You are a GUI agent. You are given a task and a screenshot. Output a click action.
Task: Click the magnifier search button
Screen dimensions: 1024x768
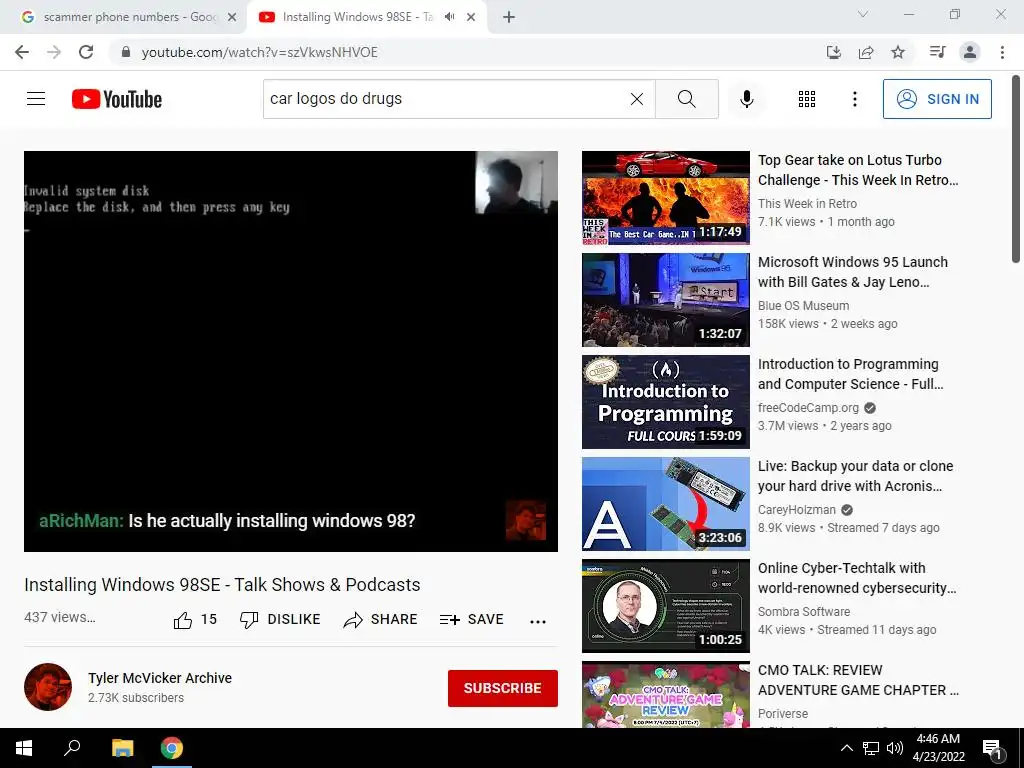[686, 99]
